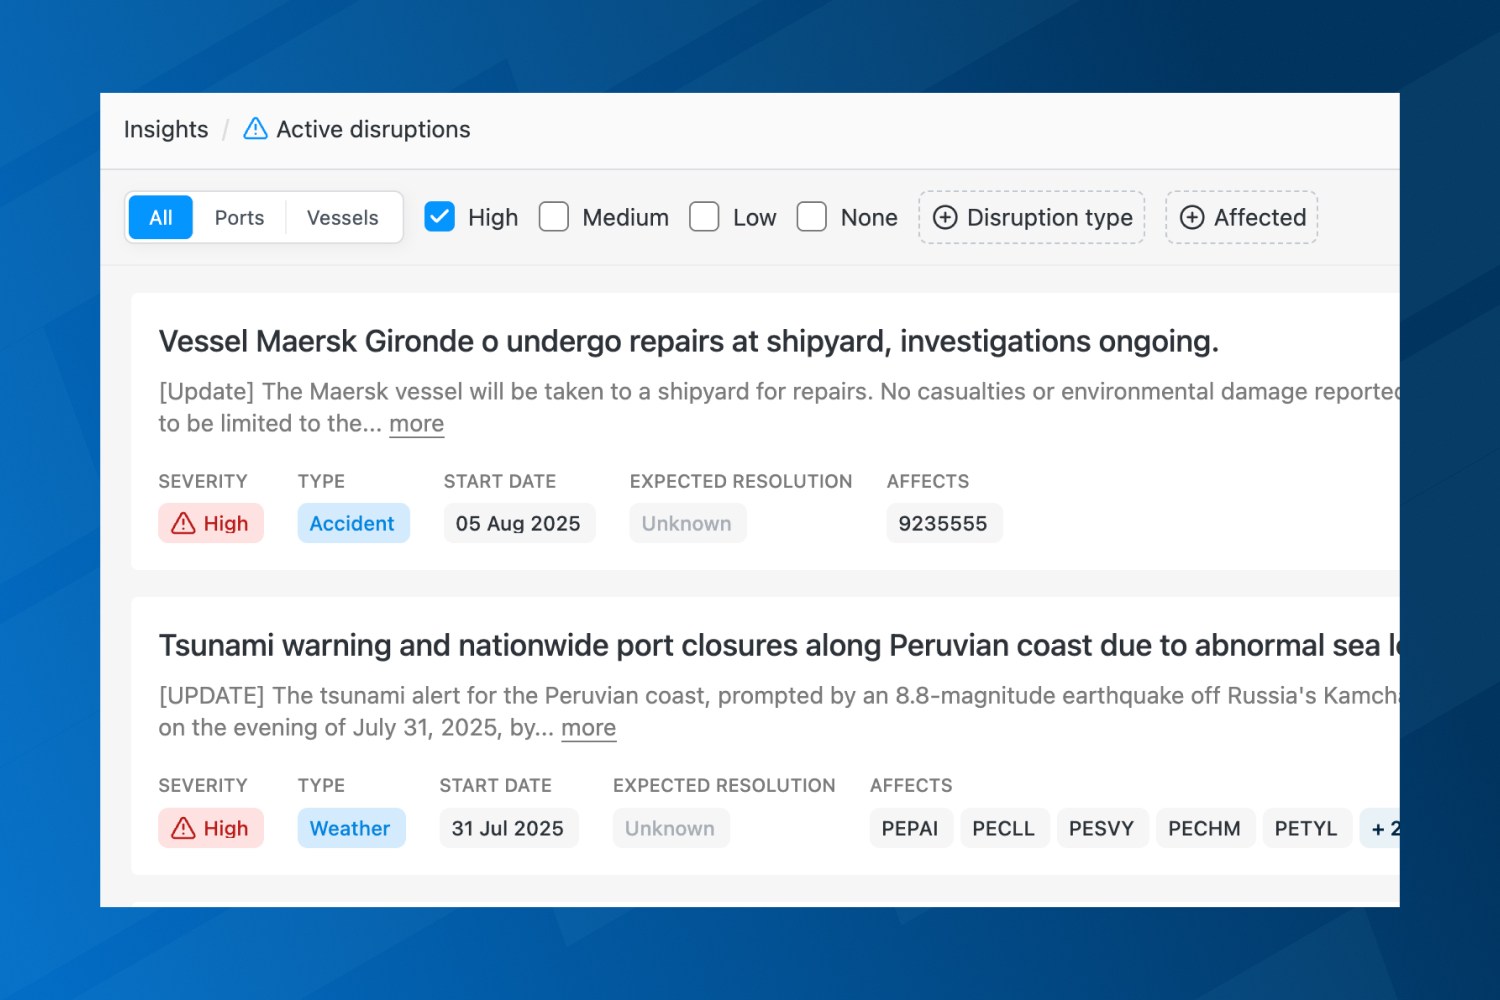
Task: Click the Weather type badge
Action: (x=351, y=828)
